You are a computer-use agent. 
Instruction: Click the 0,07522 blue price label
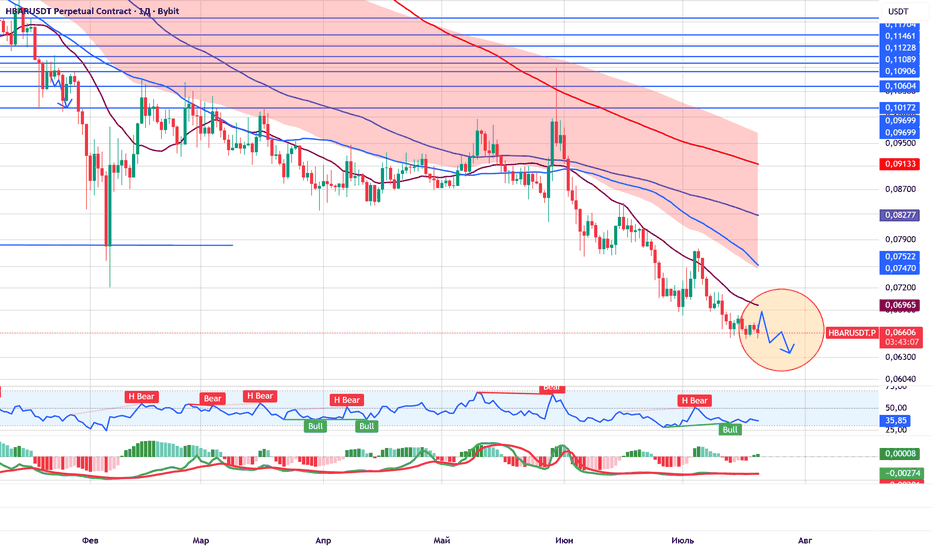click(900, 257)
